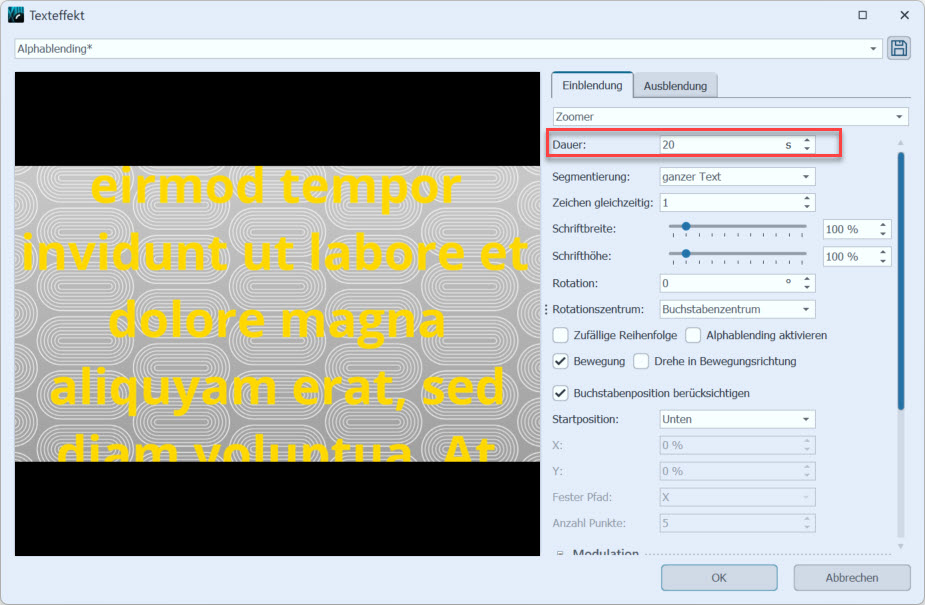Confirm with the OK button
The image size is (925, 605).
tap(718, 577)
